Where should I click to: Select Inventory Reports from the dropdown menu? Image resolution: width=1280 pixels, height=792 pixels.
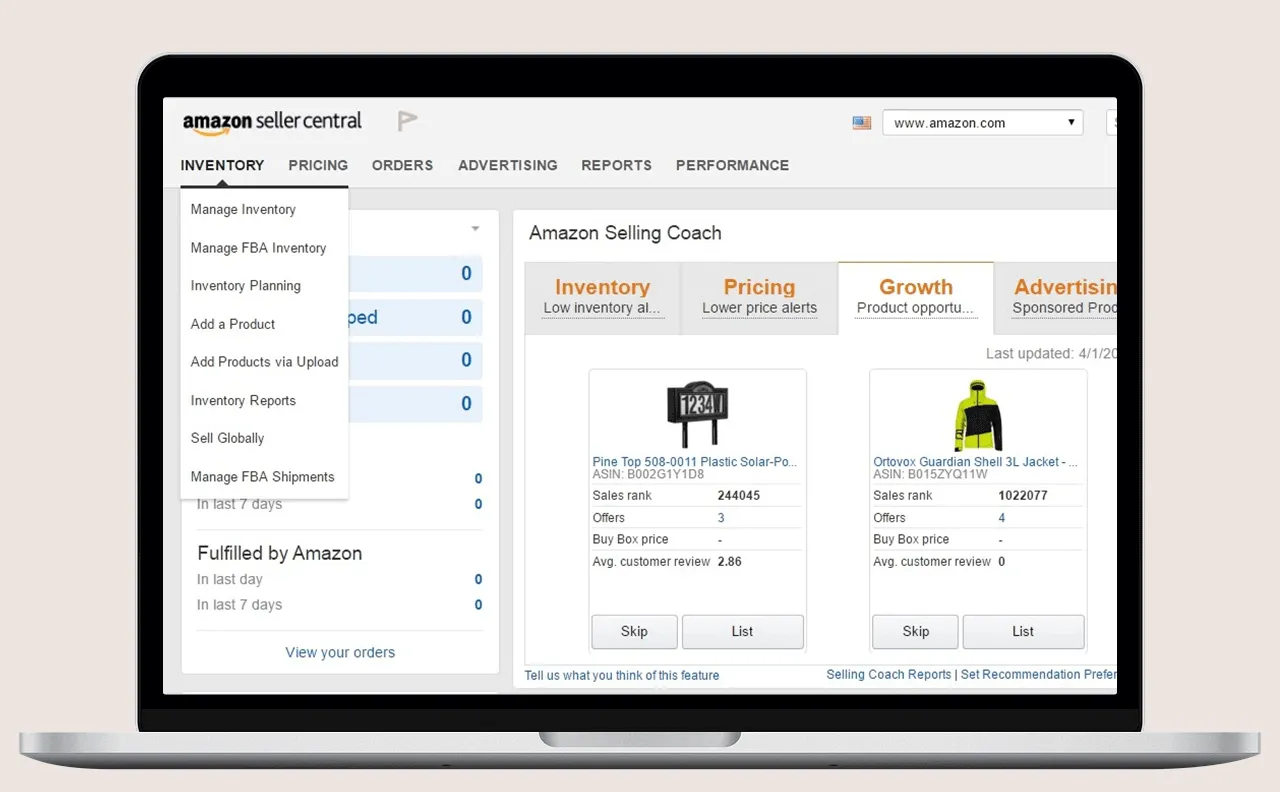[243, 401]
